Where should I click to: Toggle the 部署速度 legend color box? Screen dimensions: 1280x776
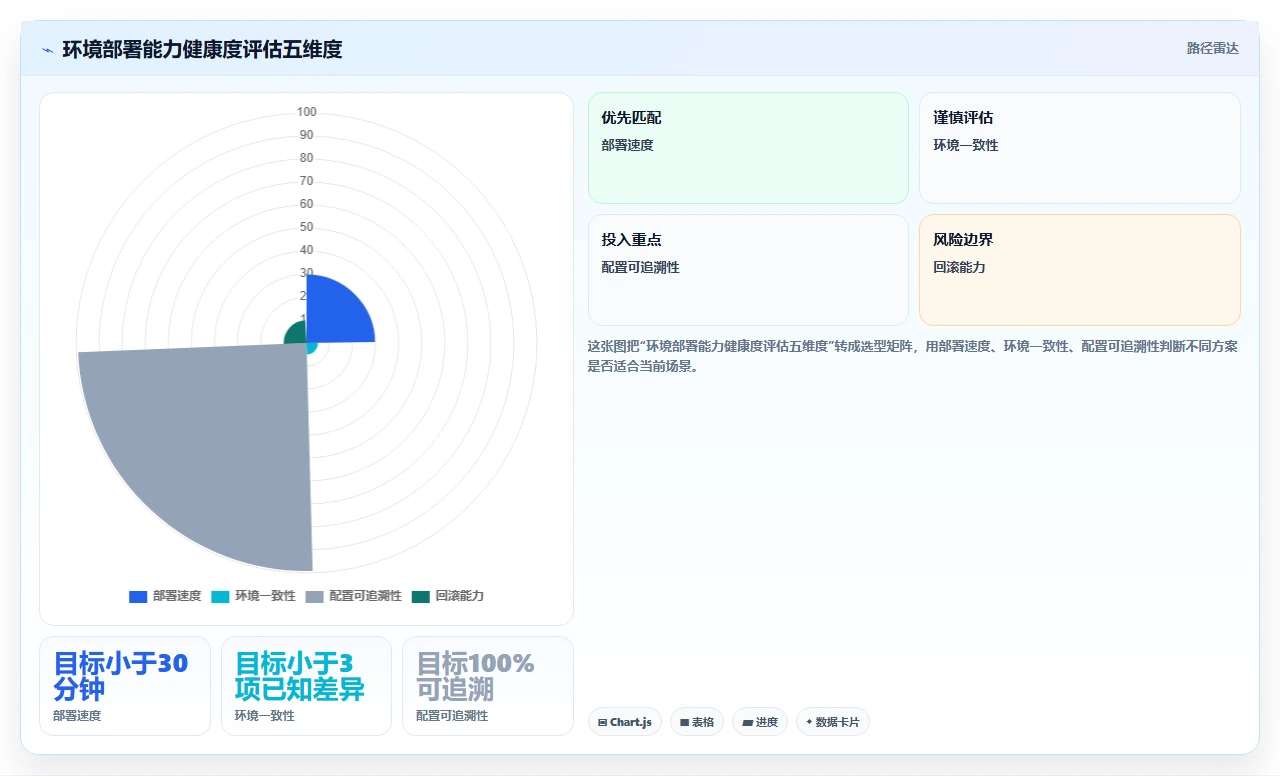138,596
